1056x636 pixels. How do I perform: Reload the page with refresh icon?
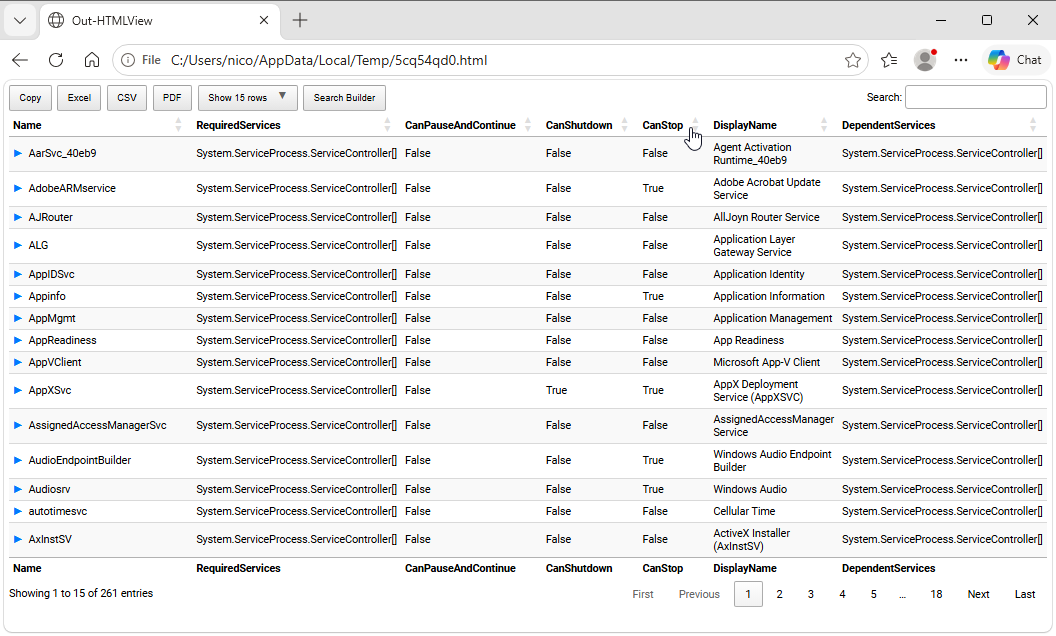point(56,60)
